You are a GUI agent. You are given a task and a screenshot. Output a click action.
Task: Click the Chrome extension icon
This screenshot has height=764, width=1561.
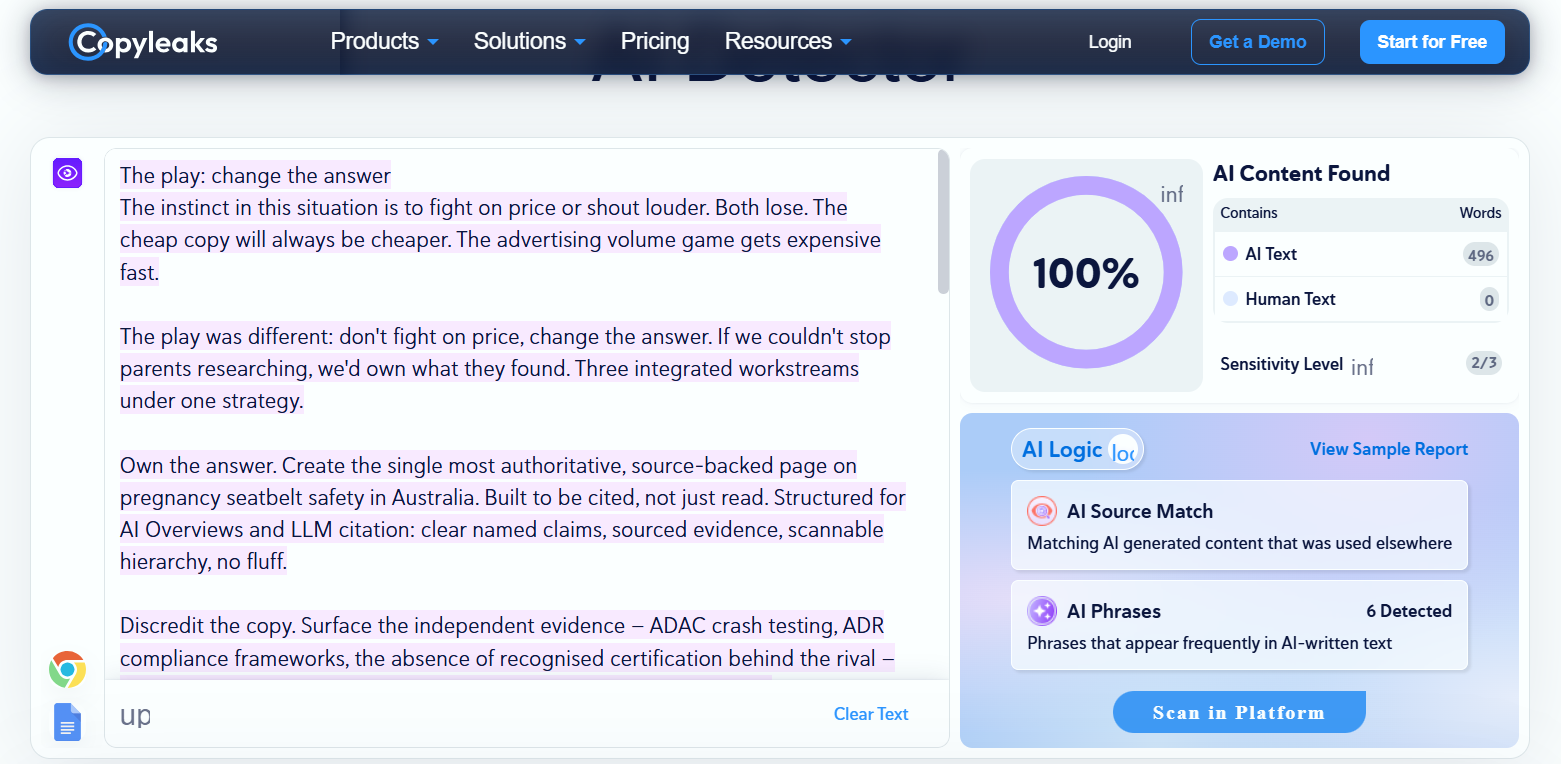click(67, 669)
